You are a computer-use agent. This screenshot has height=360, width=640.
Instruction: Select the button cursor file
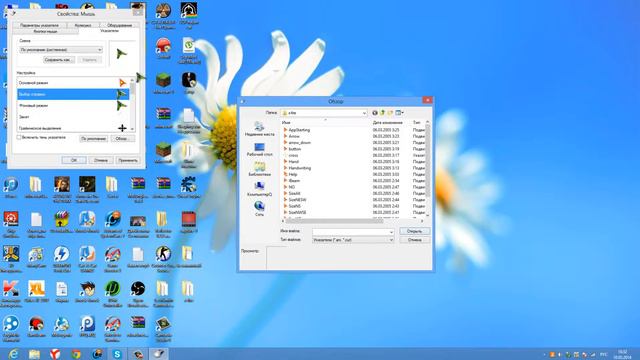pos(292,149)
